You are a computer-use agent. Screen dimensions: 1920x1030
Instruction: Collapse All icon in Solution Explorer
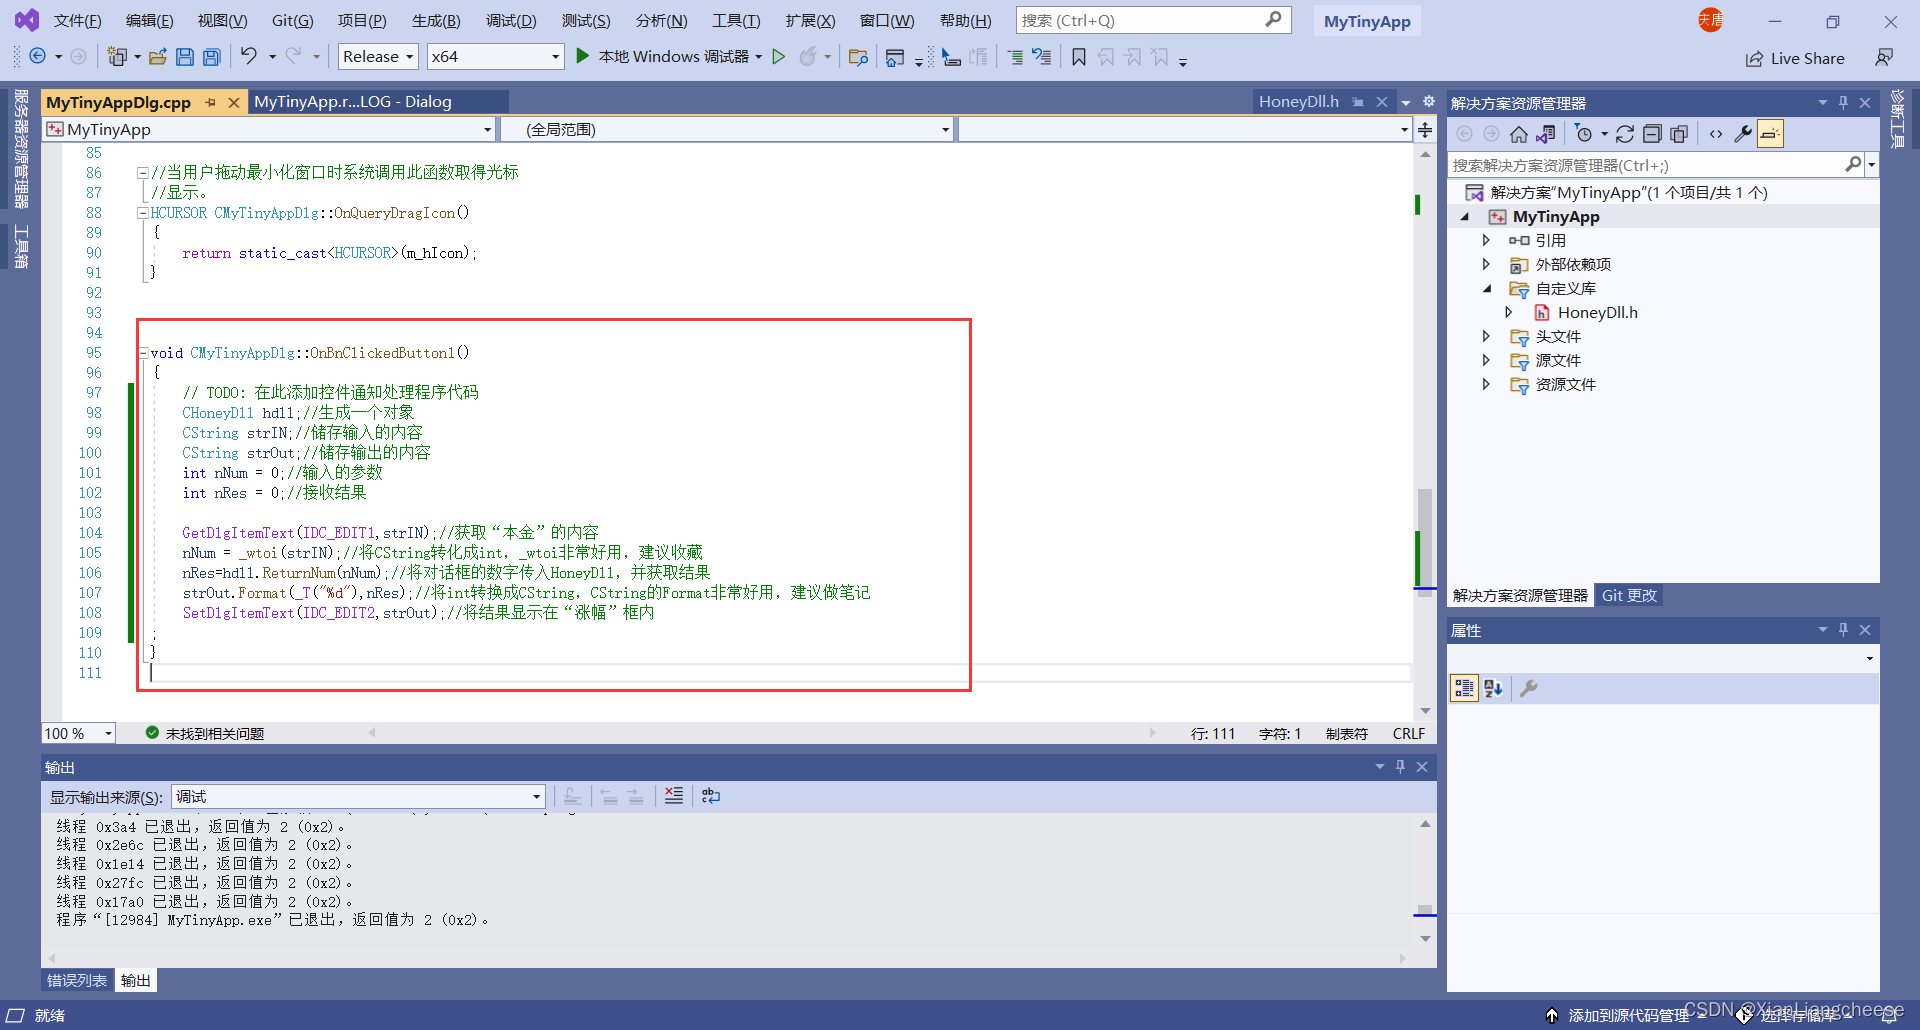pyautogui.click(x=1652, y=134)
